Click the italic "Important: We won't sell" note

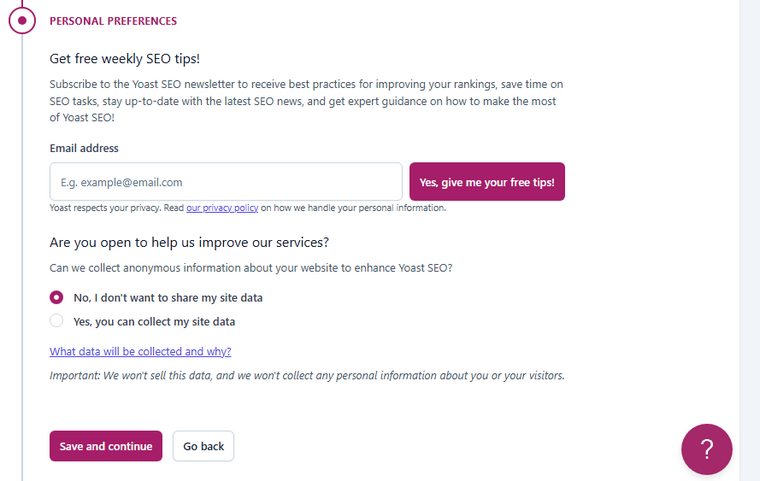pyautogui.click(x=307, y=376)
